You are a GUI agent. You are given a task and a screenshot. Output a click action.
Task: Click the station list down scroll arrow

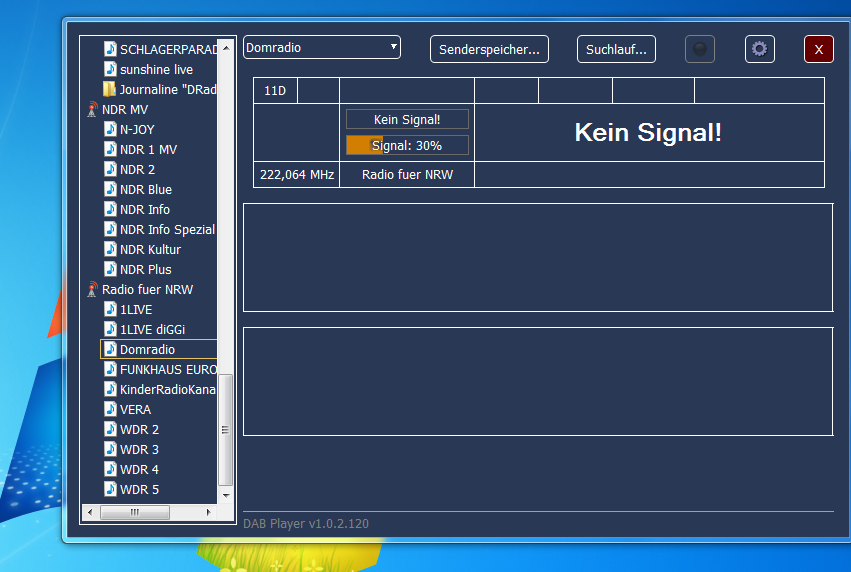tap(226, 495)
